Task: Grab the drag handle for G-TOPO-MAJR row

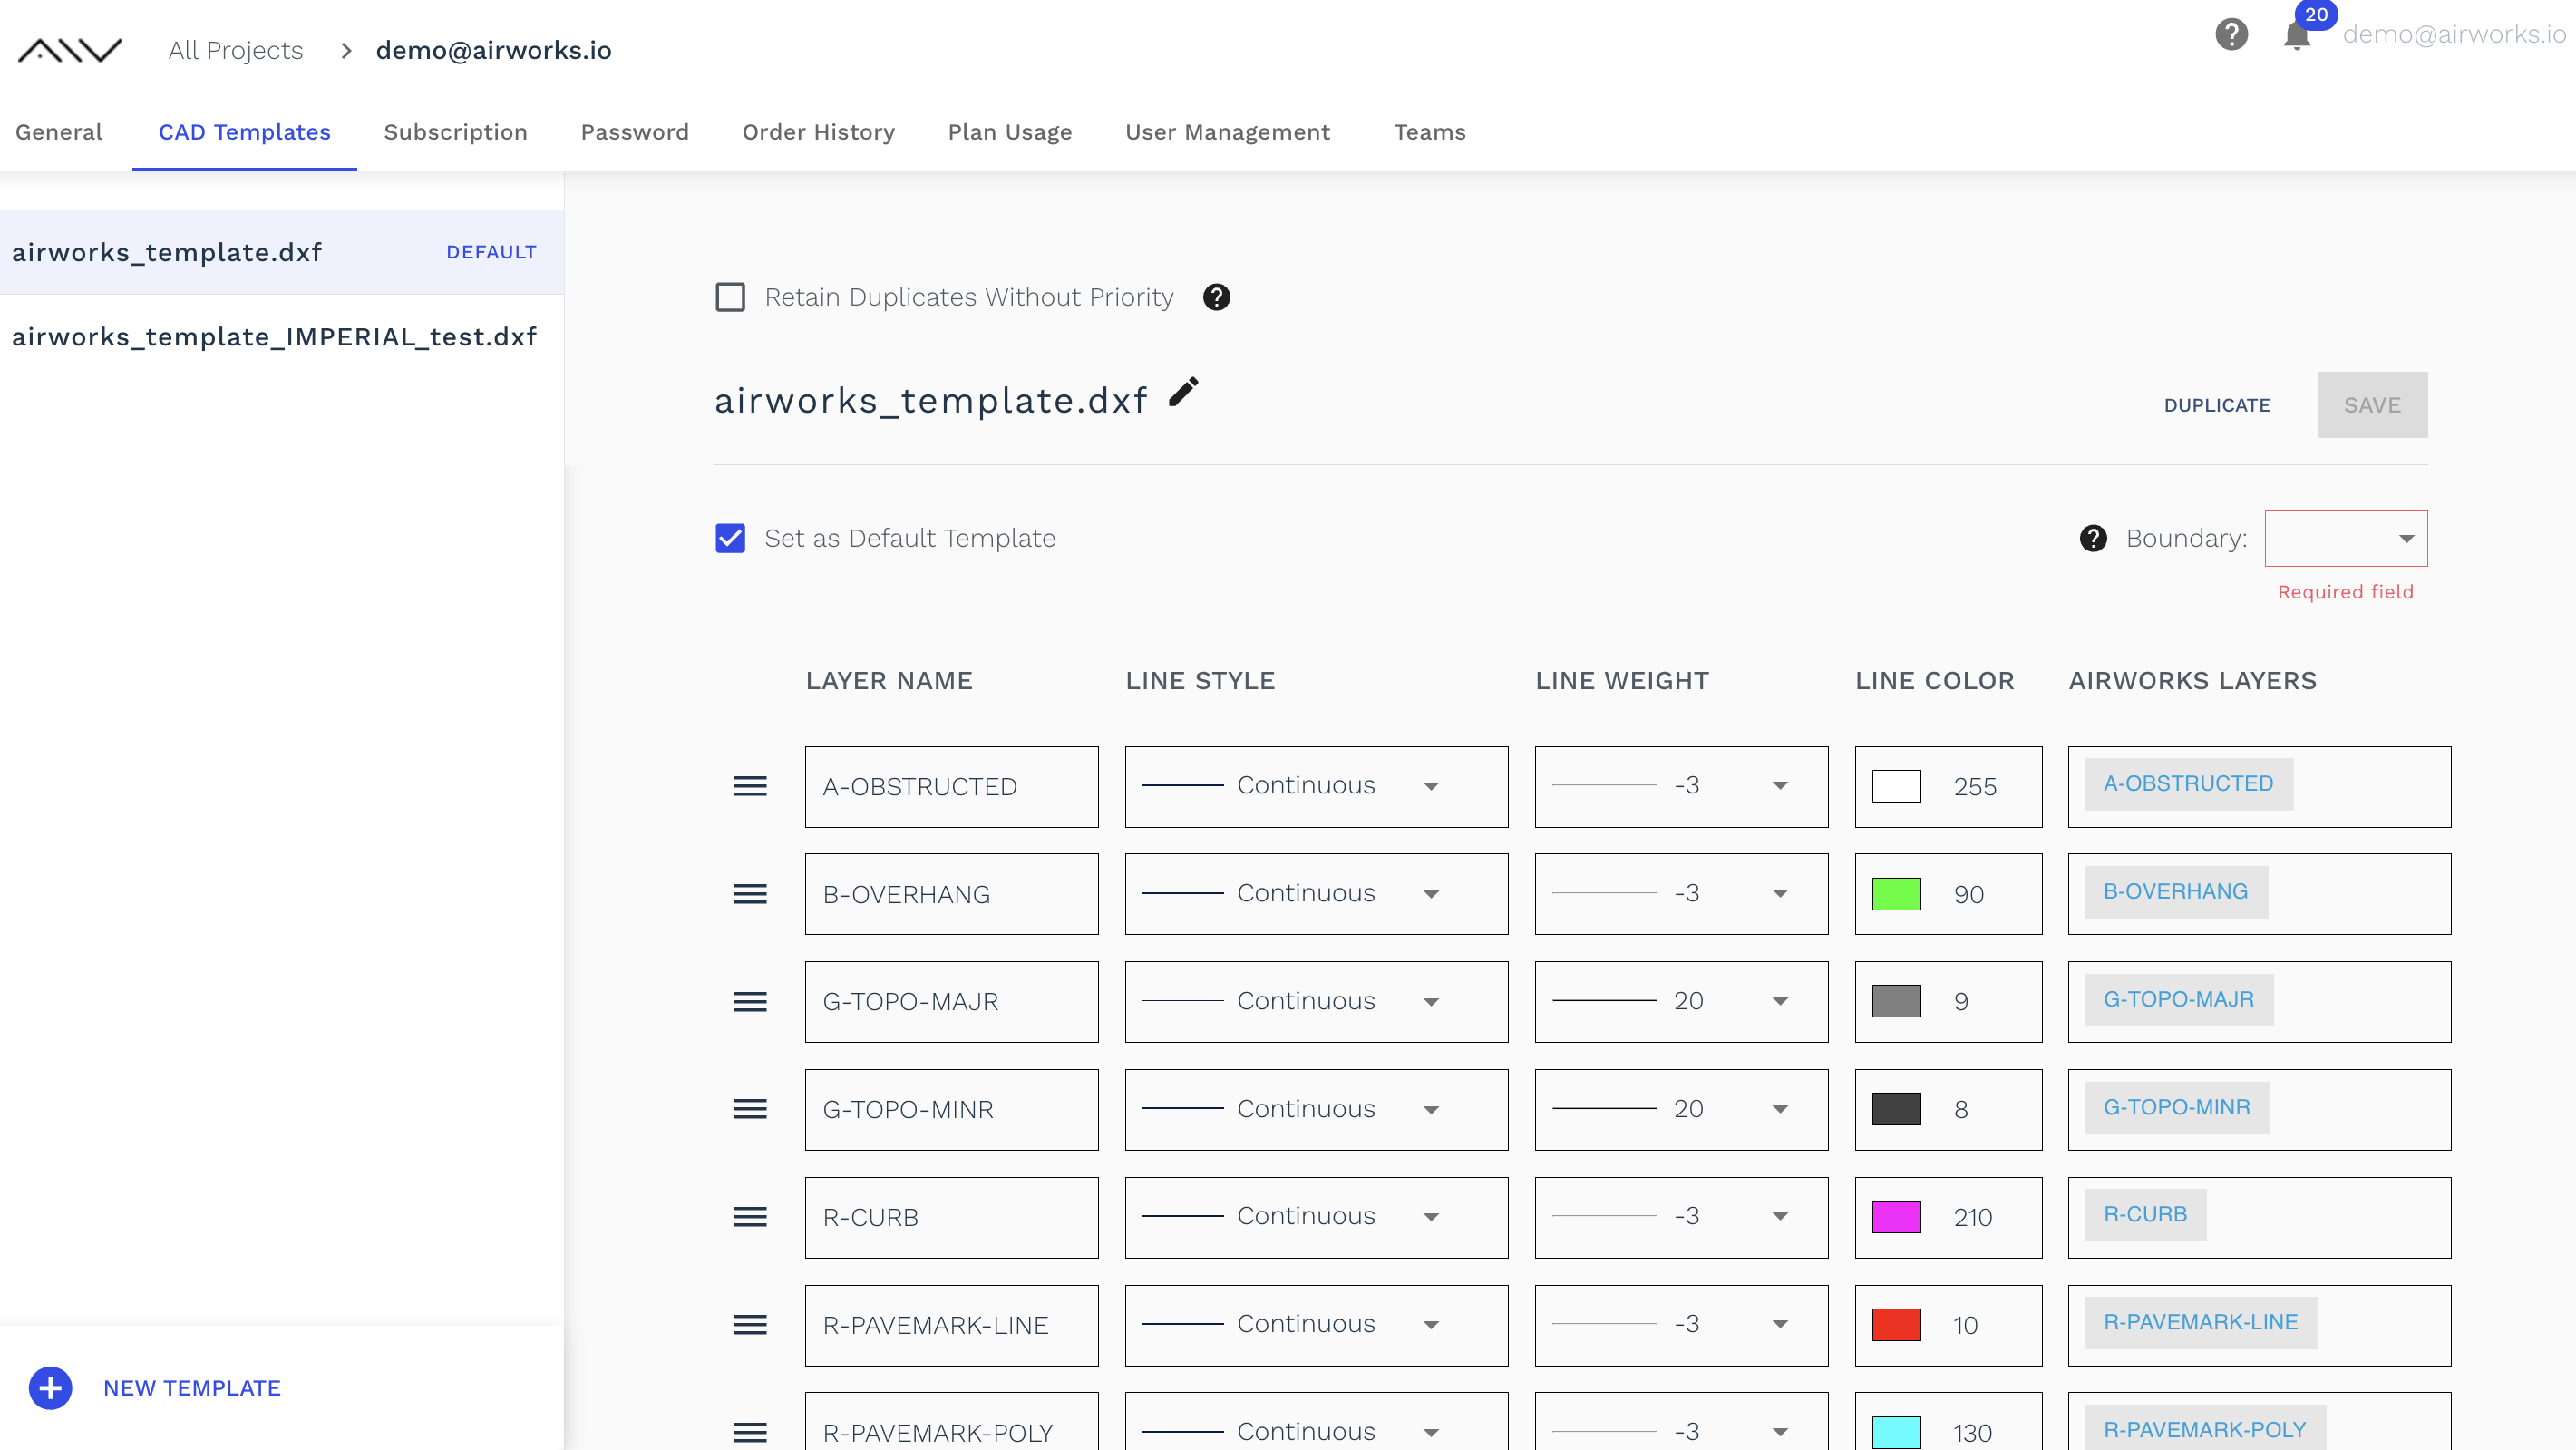Action: click(x=750, y=1002)
